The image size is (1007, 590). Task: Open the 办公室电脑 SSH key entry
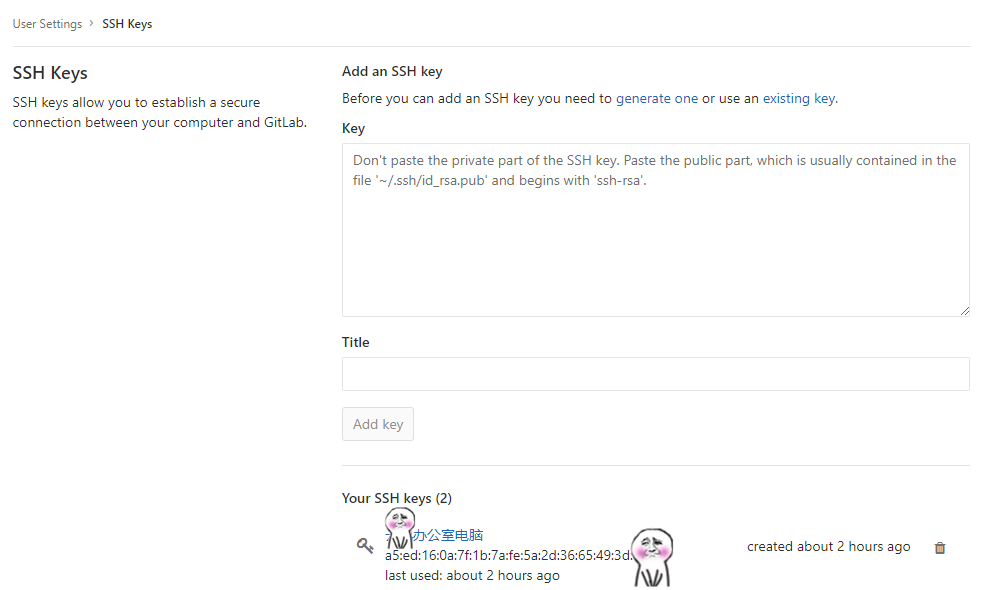[448, 535]
